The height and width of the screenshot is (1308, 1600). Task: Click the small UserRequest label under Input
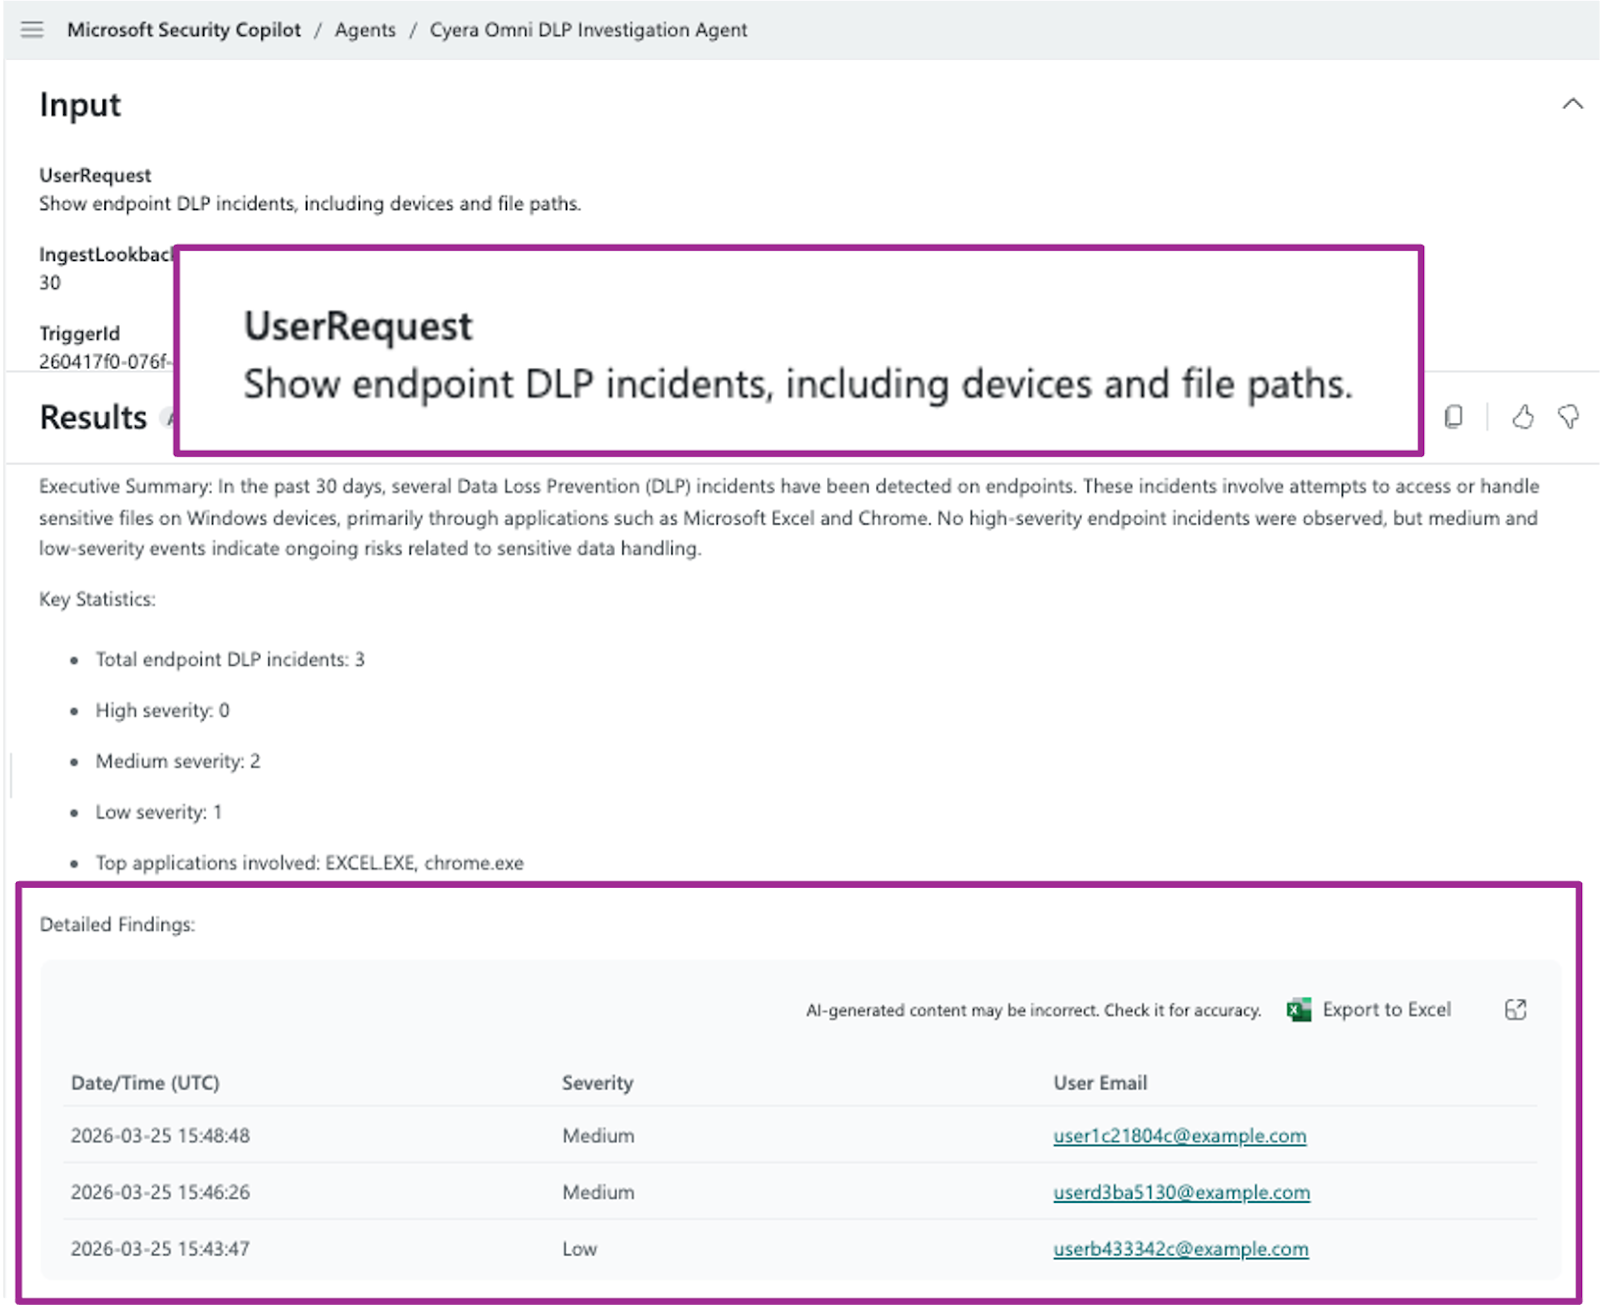click(x=95, y=175)
